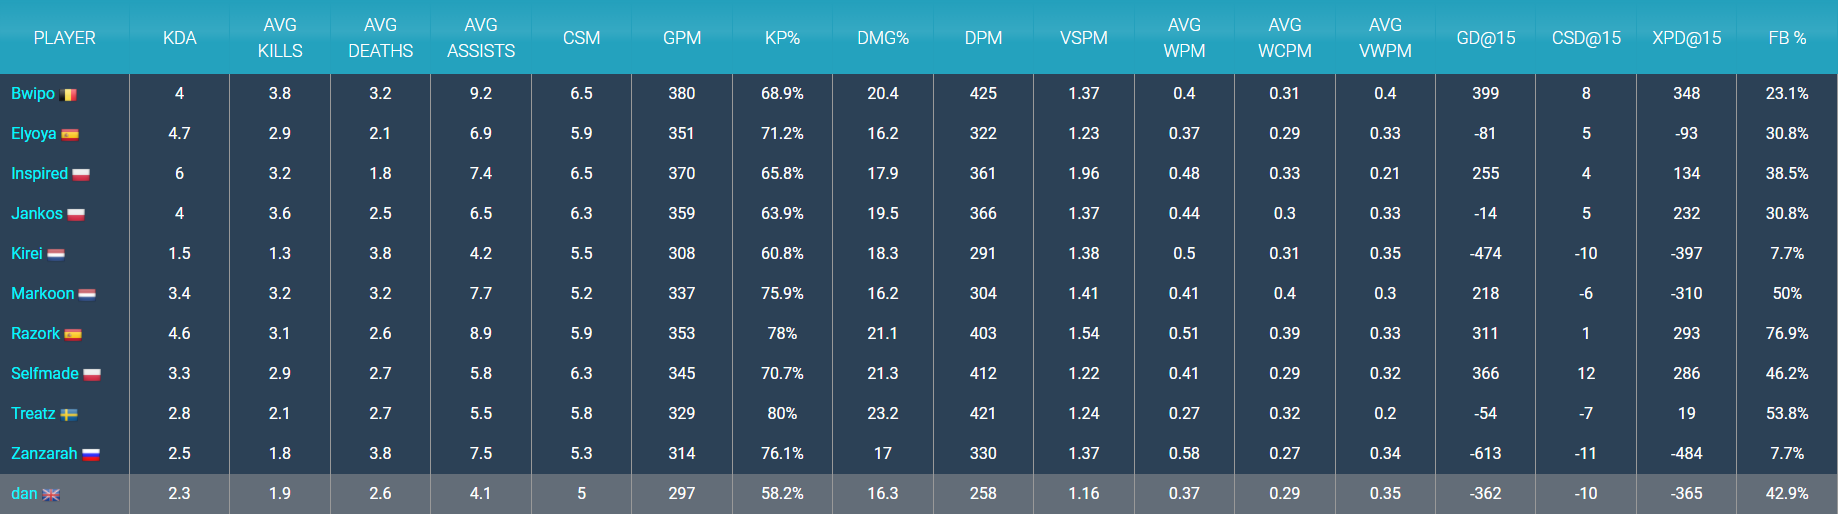Select the Bwipo player name
The height and width of the screenshot is (514, 1838).
click(33, 94)
